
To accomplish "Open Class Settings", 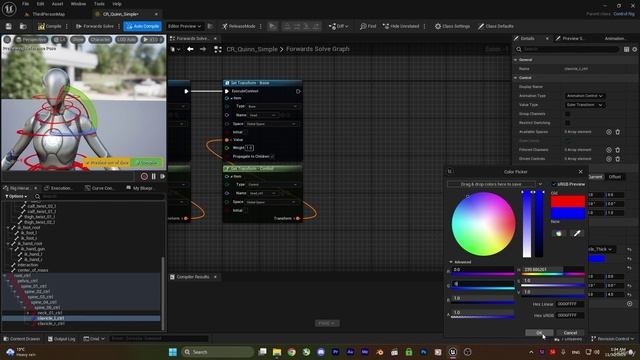I will (x=452, y=26).
